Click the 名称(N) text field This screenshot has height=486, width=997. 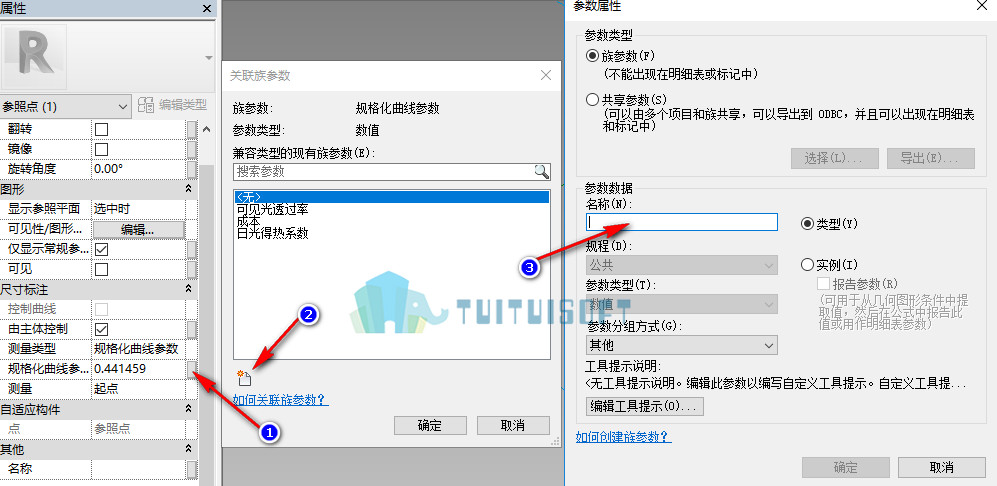pyautogui.click(x=681, y=221)
